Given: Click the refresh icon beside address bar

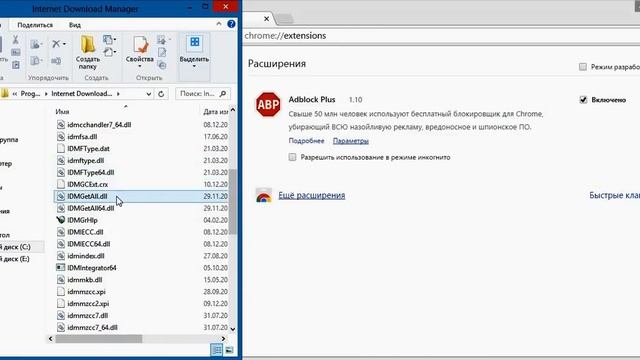Looking at the screenshot, I should [161, 94].
